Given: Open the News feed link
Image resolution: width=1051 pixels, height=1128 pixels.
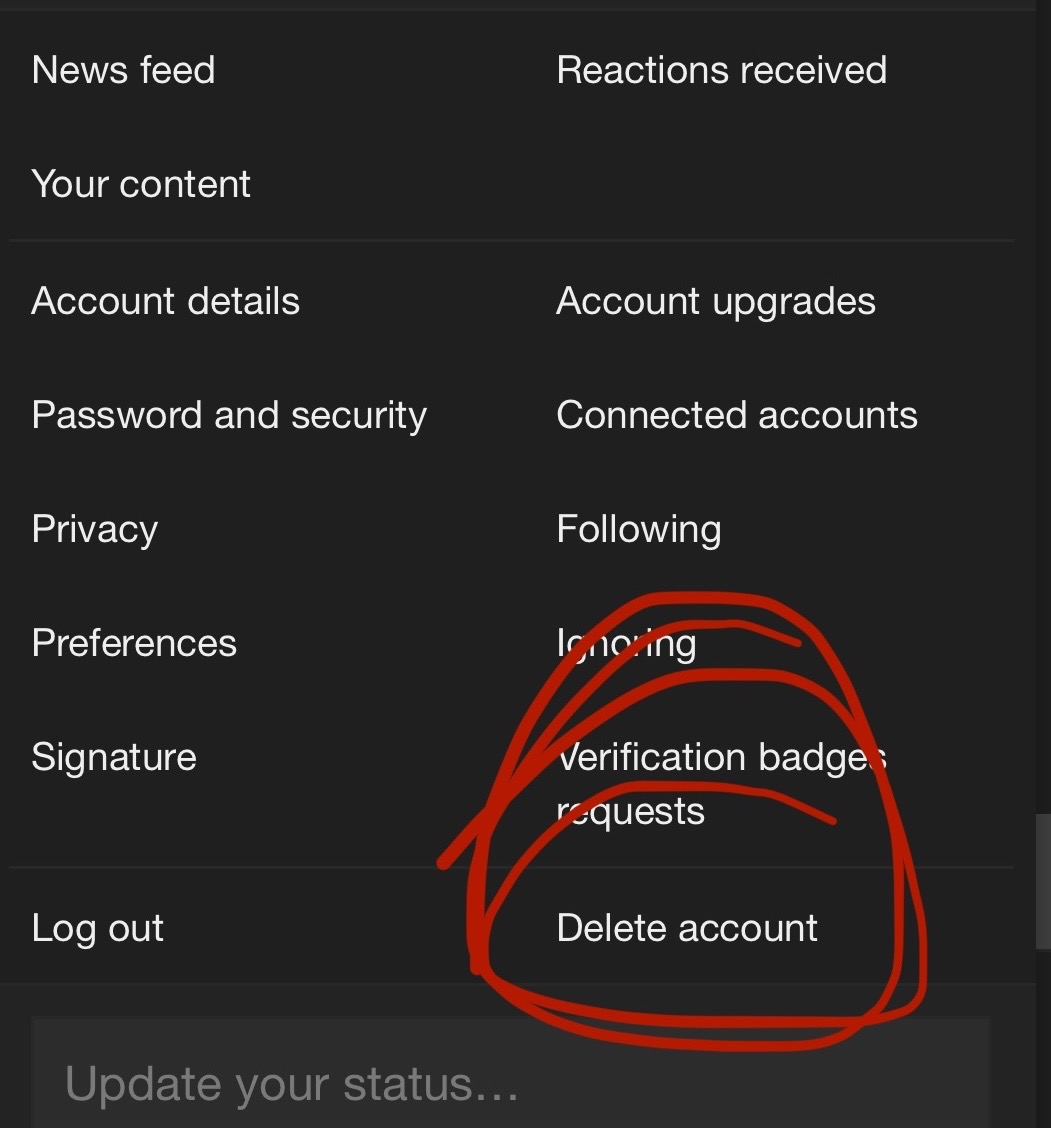Looking at the screenshot, I should (123, 70).
